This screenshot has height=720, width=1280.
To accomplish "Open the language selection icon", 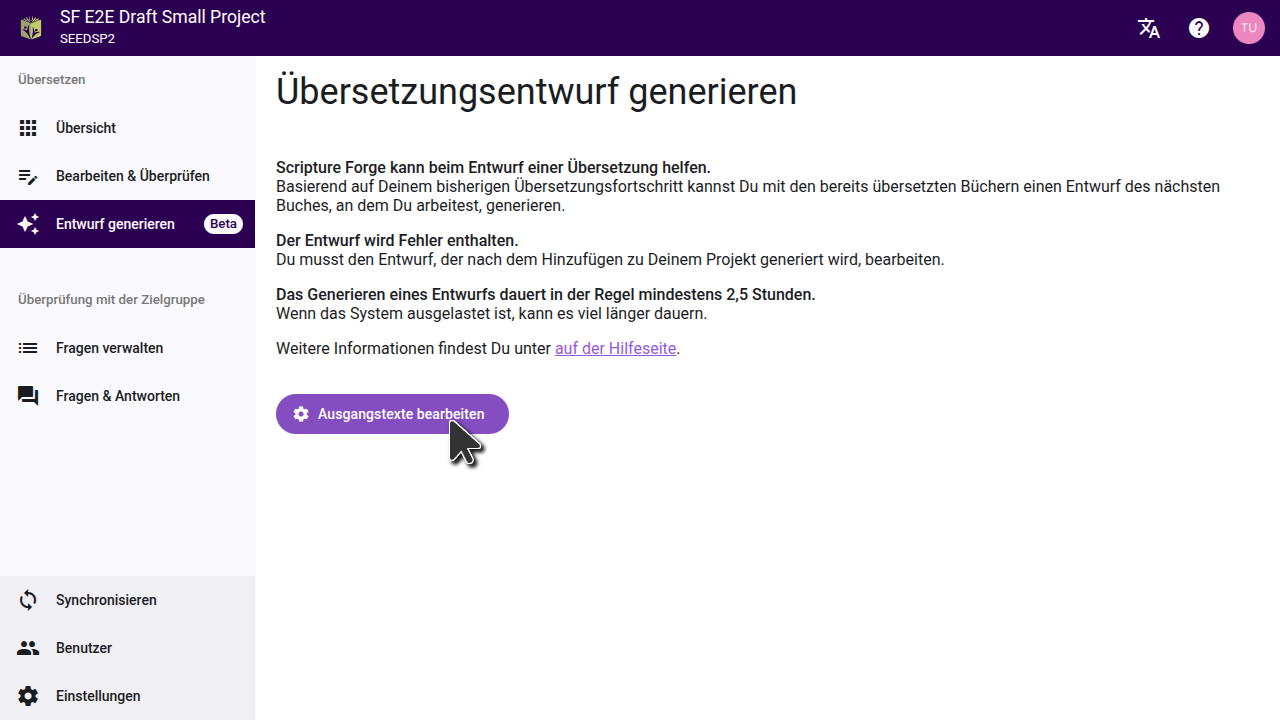I will click(1149, 28).
